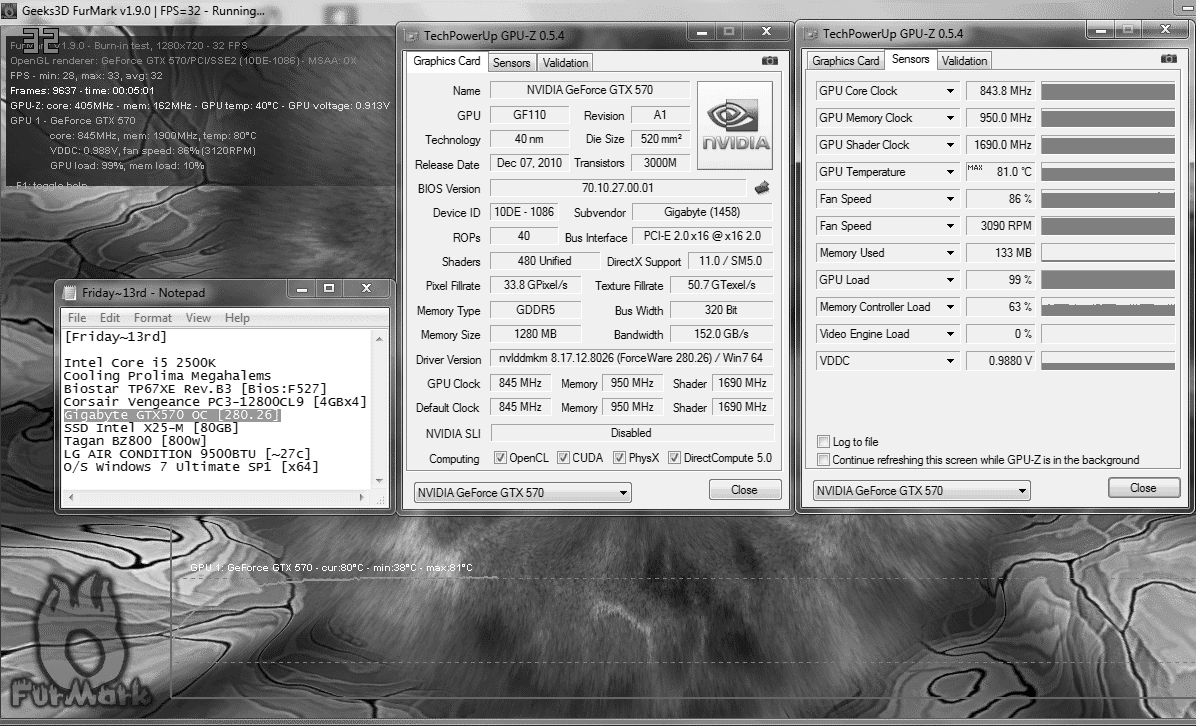
Task: Click the GPU-Z app icon in the Sensors window title bar
Action: [811, 34]
